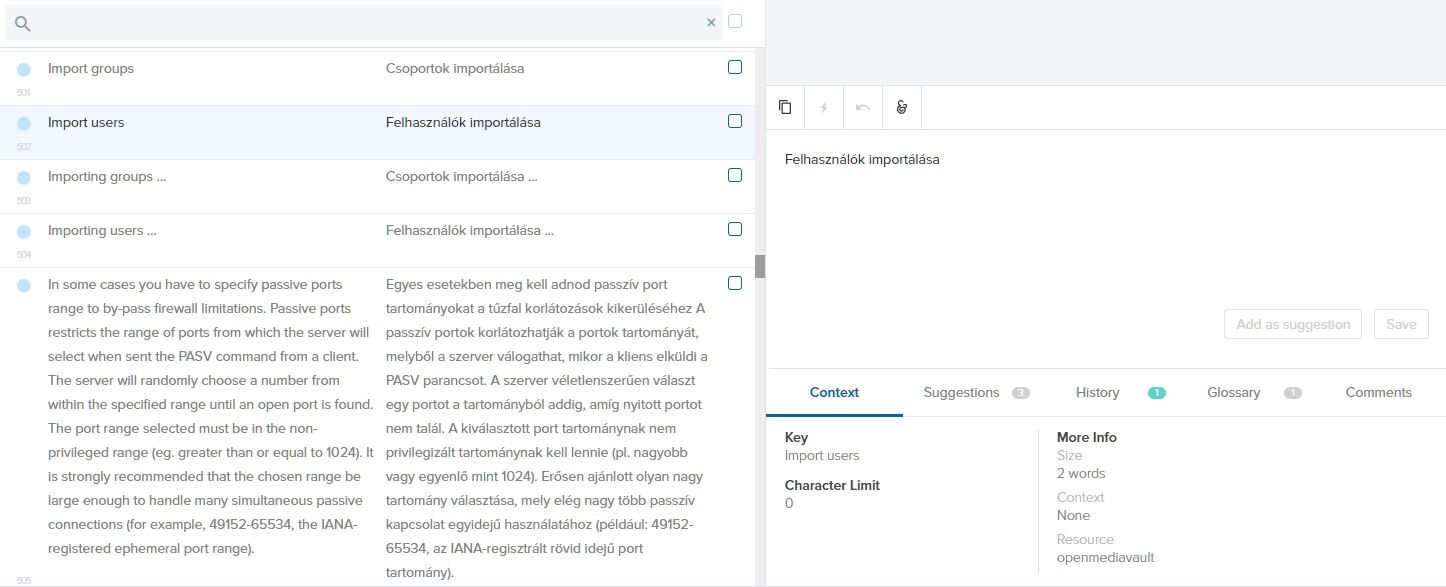The width and height of the screenshot is (1446, 587).
Task: Tick the select-all checkbox in search bar
Action: 735,21
